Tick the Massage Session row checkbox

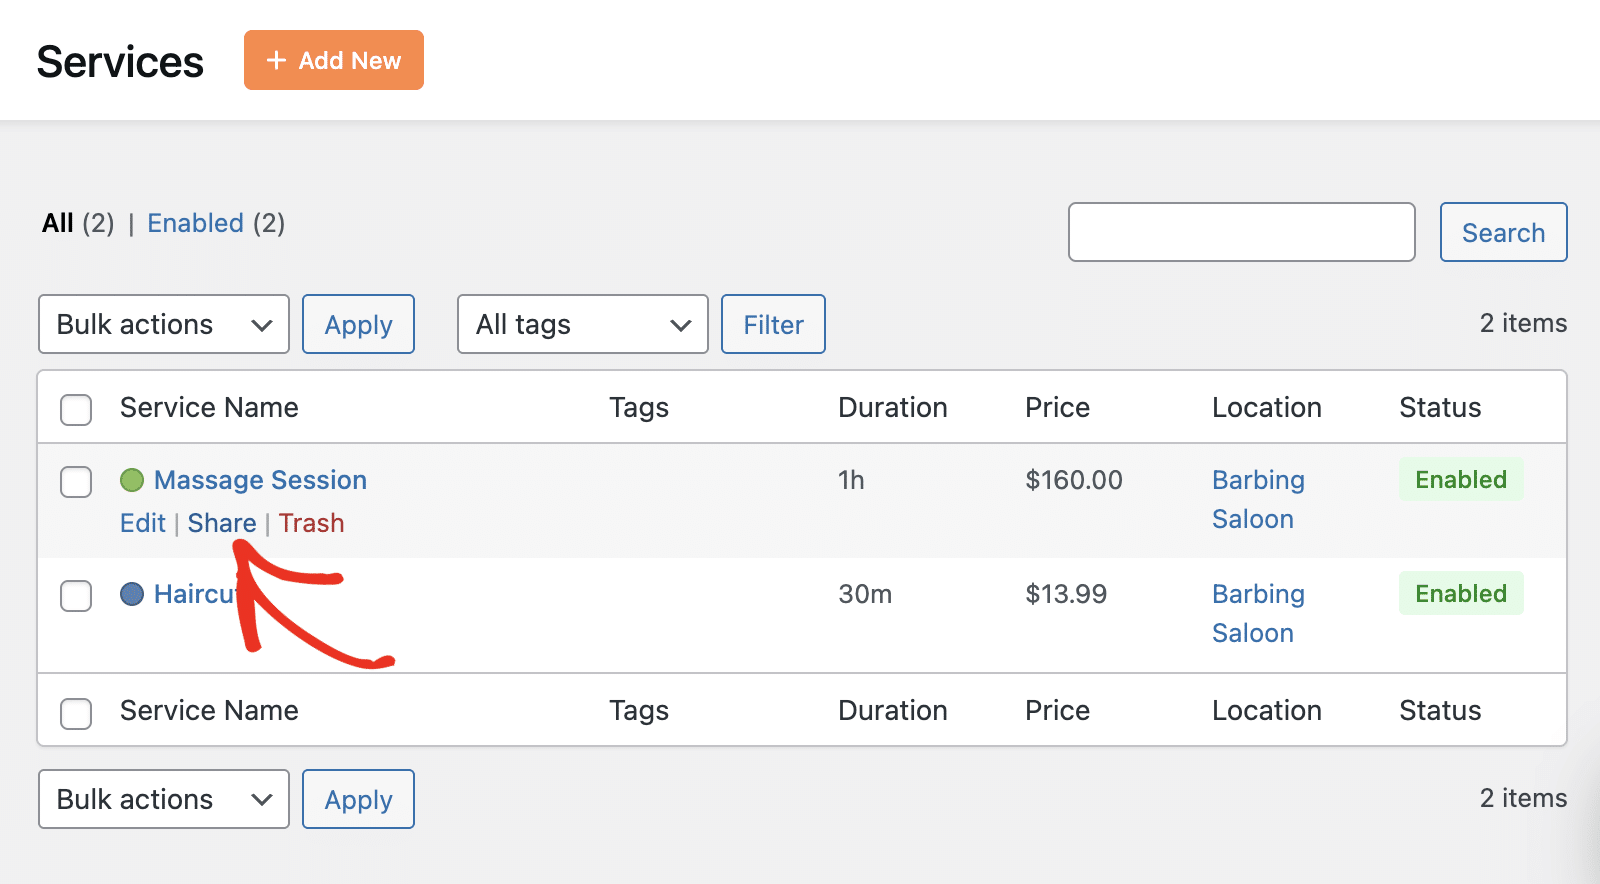point(76,481)
